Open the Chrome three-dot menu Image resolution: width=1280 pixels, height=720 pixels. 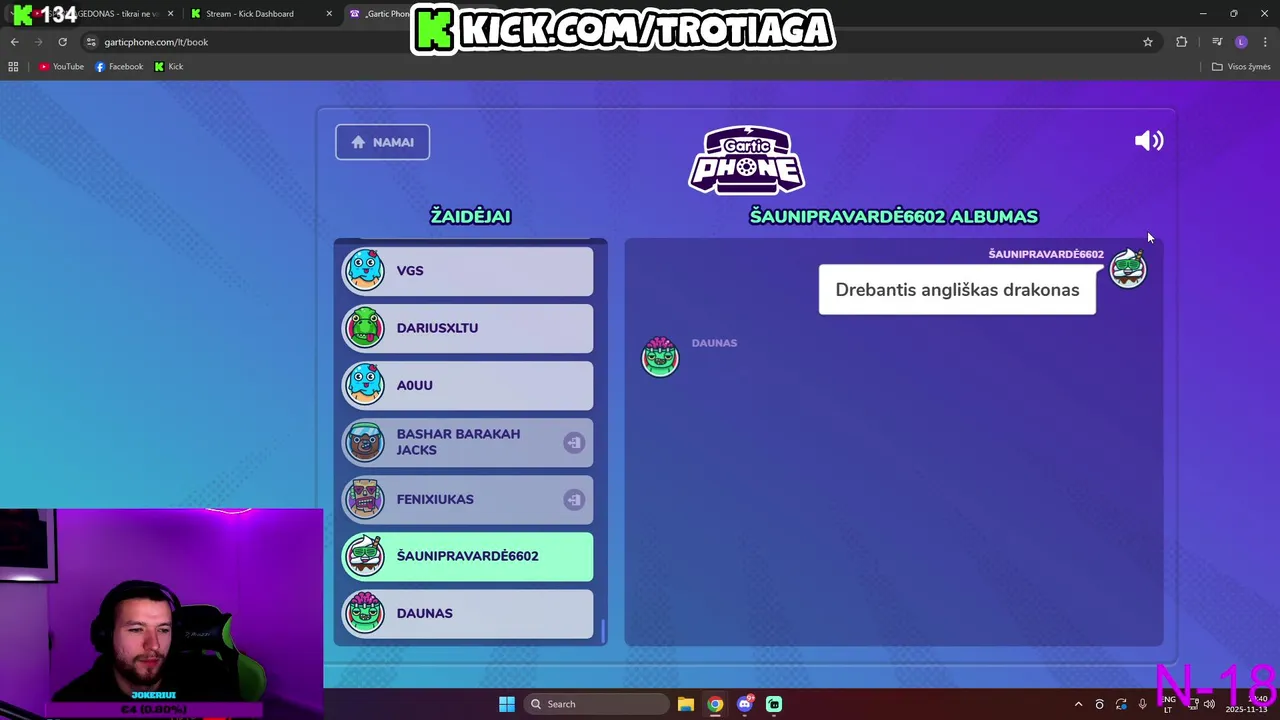pos(1265,42)
